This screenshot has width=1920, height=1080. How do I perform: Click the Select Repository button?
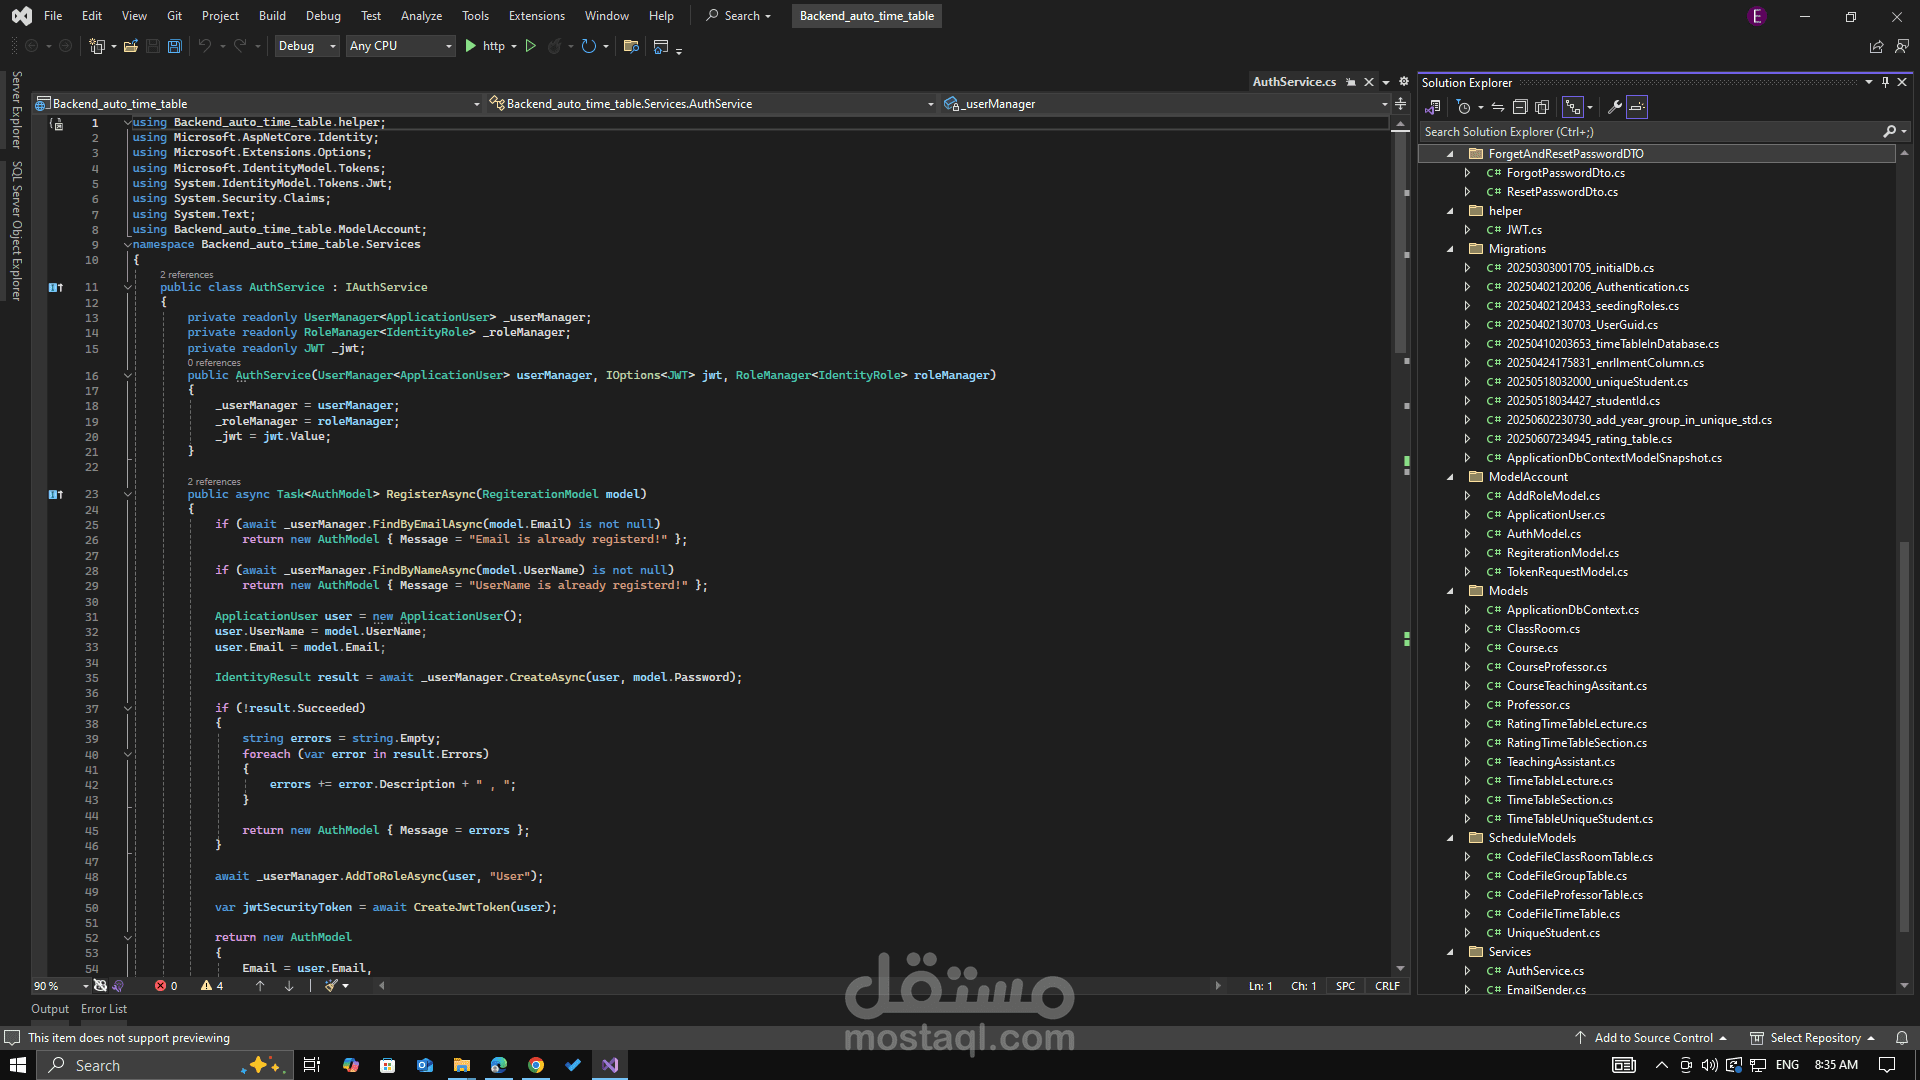(1814, 1038)
